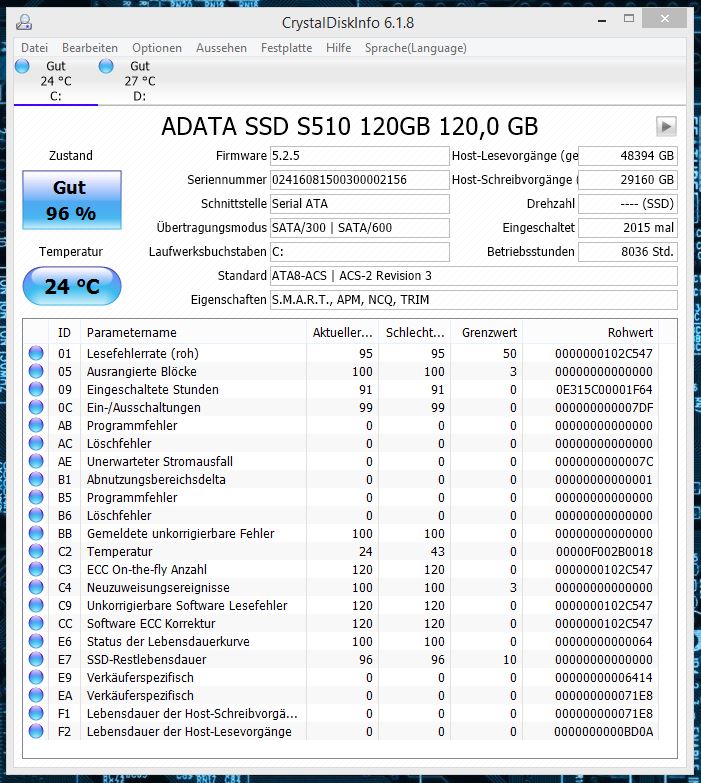The width and height of the screenshot is (701, 783).
Task: Click the 24 °C temperature button
Action: [72, 286]
